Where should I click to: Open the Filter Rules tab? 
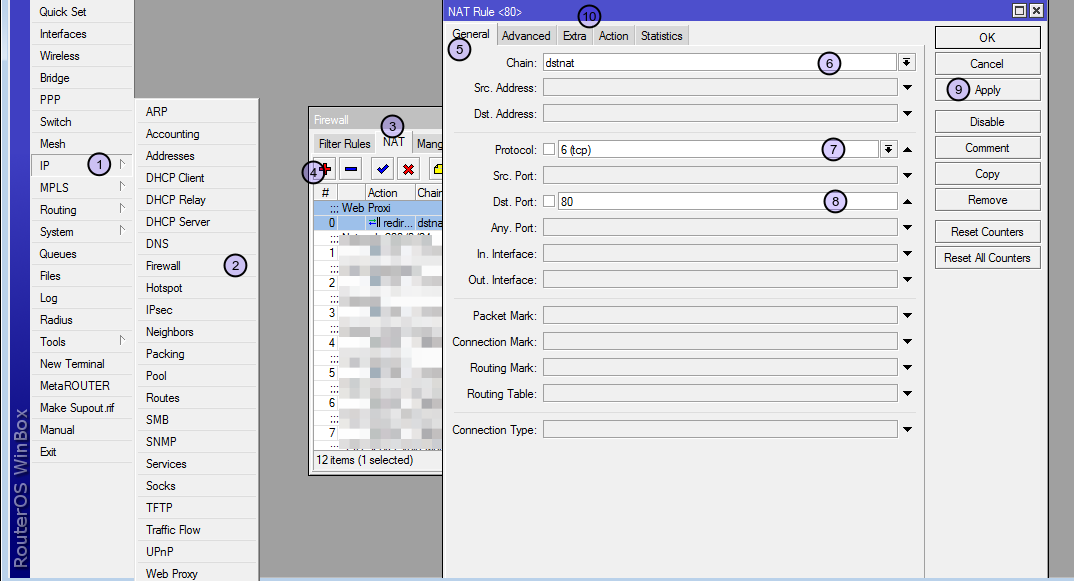(344, 144)
